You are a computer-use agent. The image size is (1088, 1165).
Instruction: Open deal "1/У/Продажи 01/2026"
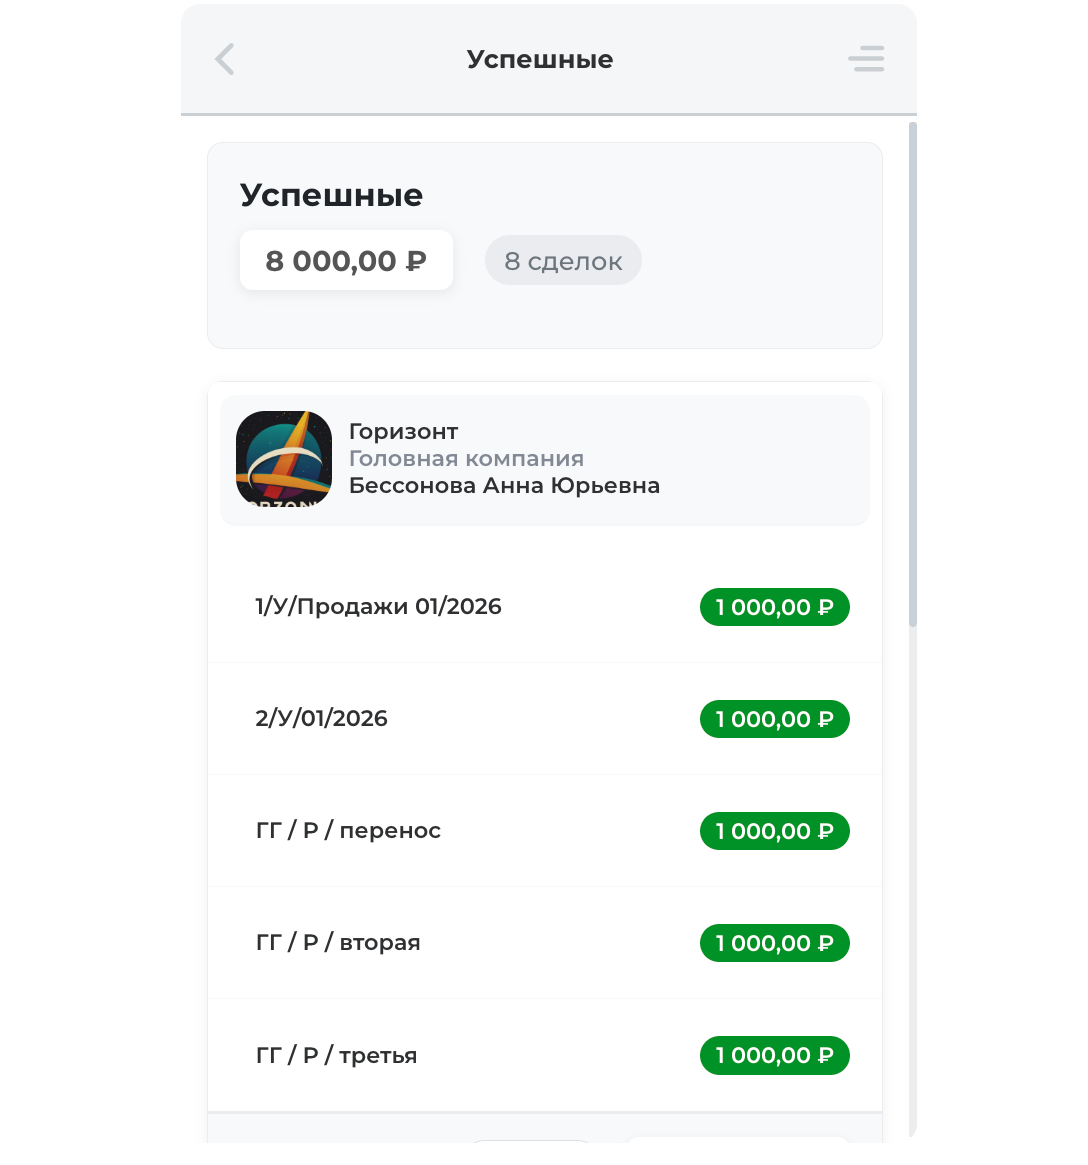point(378,607)
